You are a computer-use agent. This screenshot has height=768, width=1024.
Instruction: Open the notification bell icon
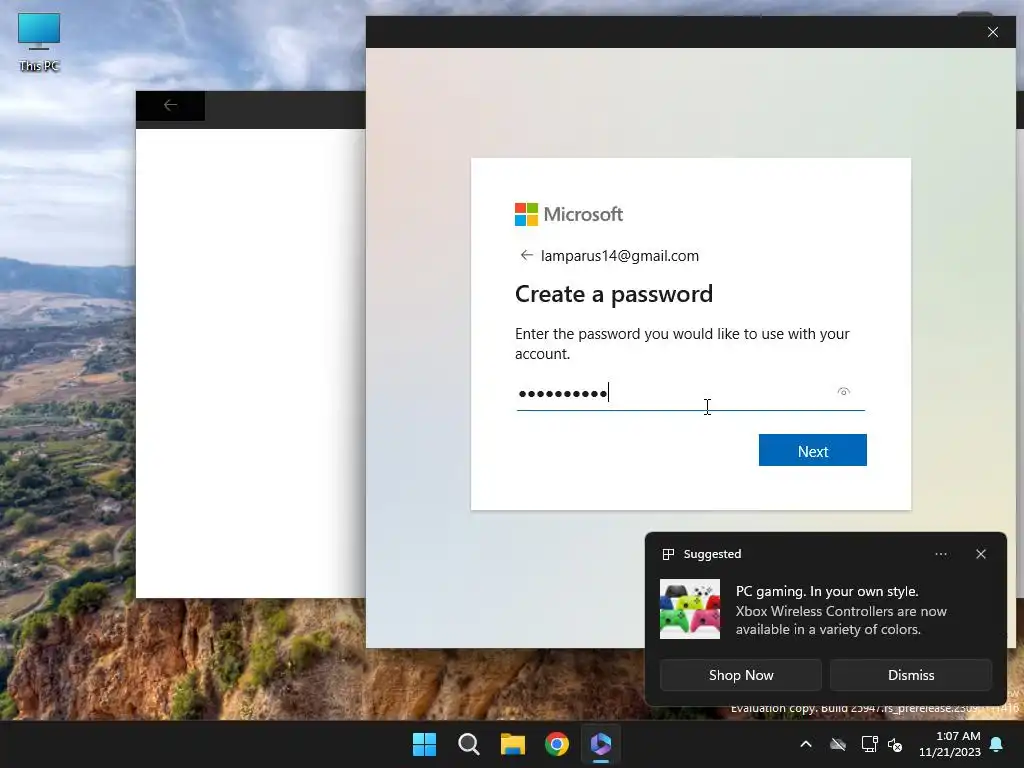pos(997,744)
